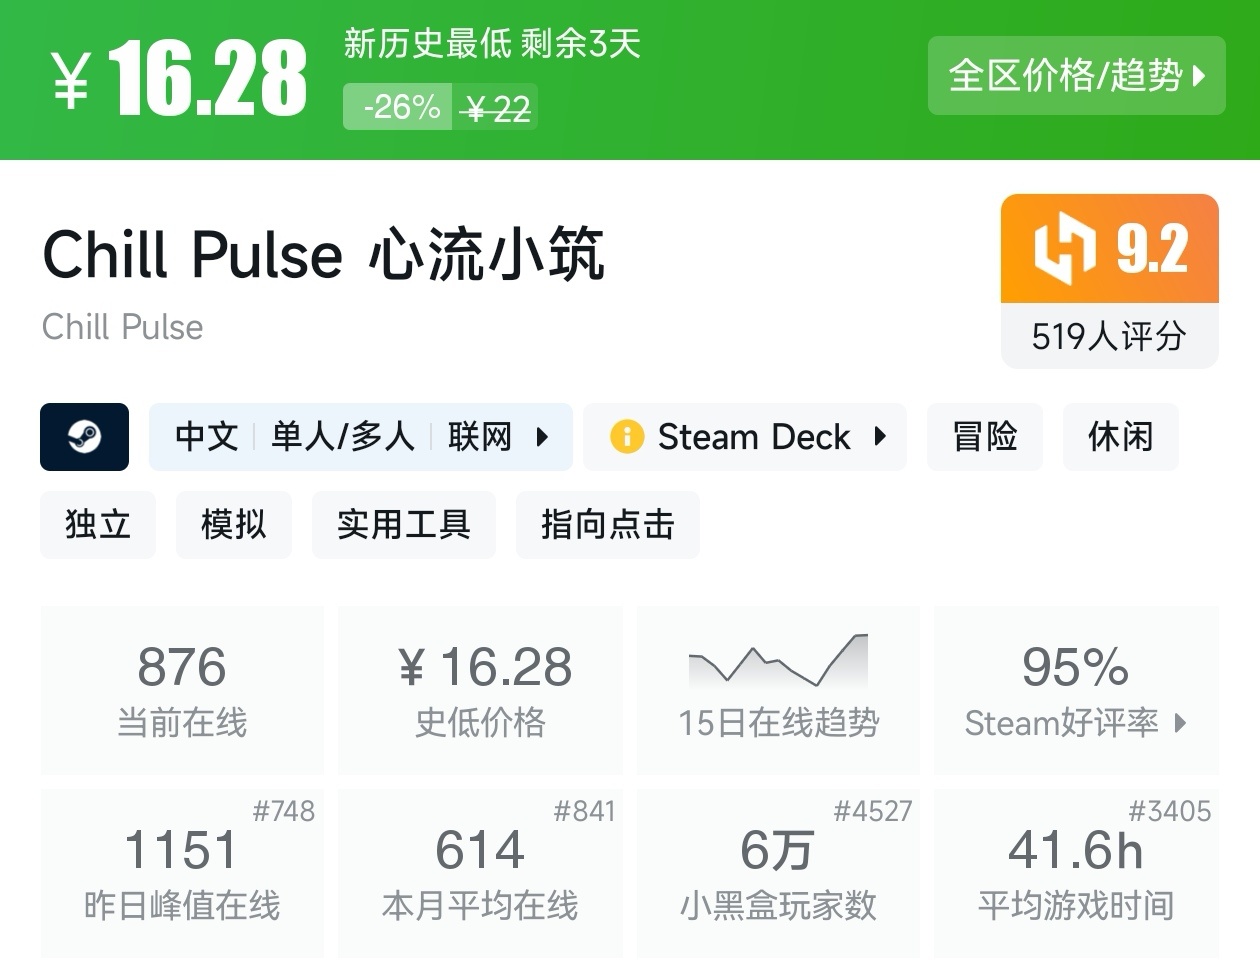Expand the Steam positive rating arrow
The width and height of the screenshot is (1260, 973).
click(1180, 723)
